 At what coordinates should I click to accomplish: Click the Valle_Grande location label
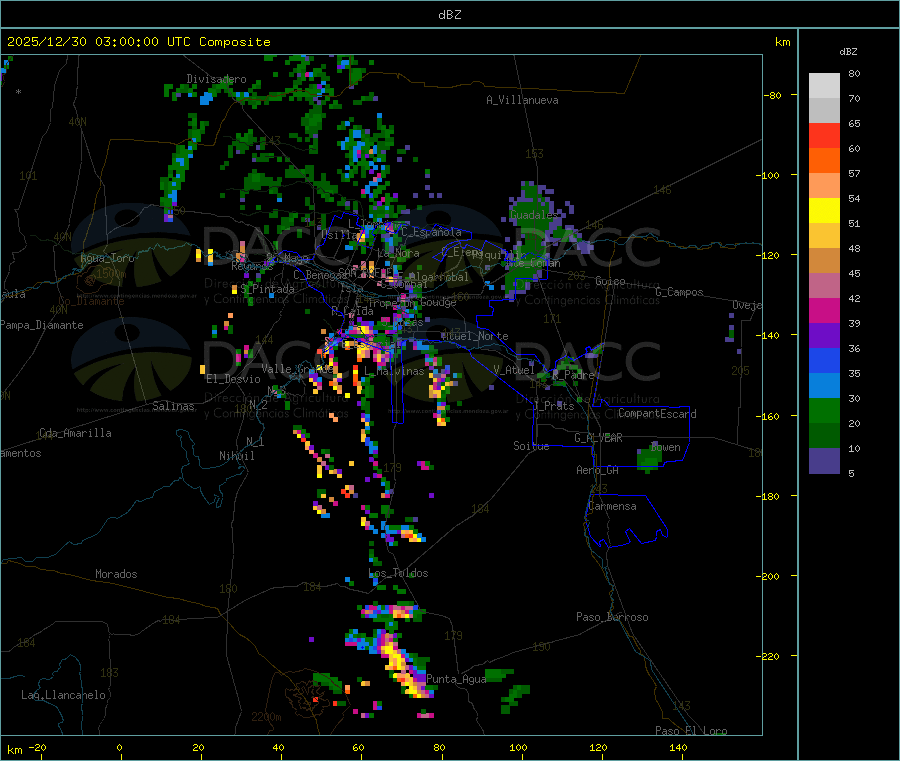[295, 369]
